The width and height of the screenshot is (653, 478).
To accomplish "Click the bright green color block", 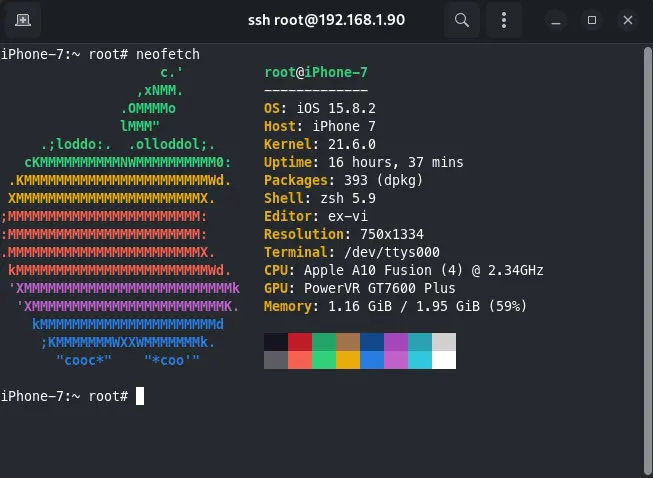I will click(x=324, y=360).
